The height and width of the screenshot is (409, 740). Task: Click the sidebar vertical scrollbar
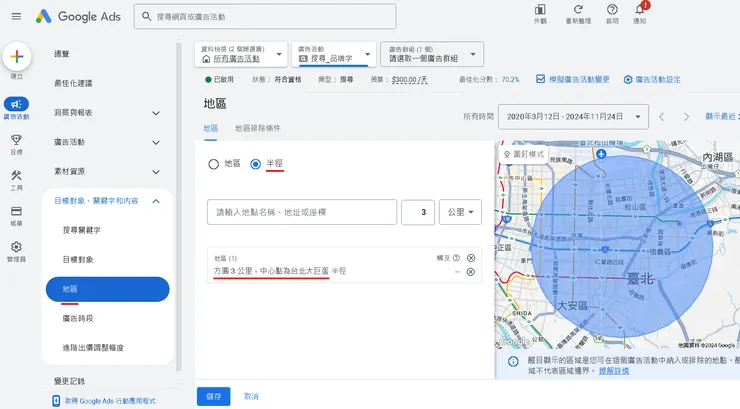(x=178, y=207)
